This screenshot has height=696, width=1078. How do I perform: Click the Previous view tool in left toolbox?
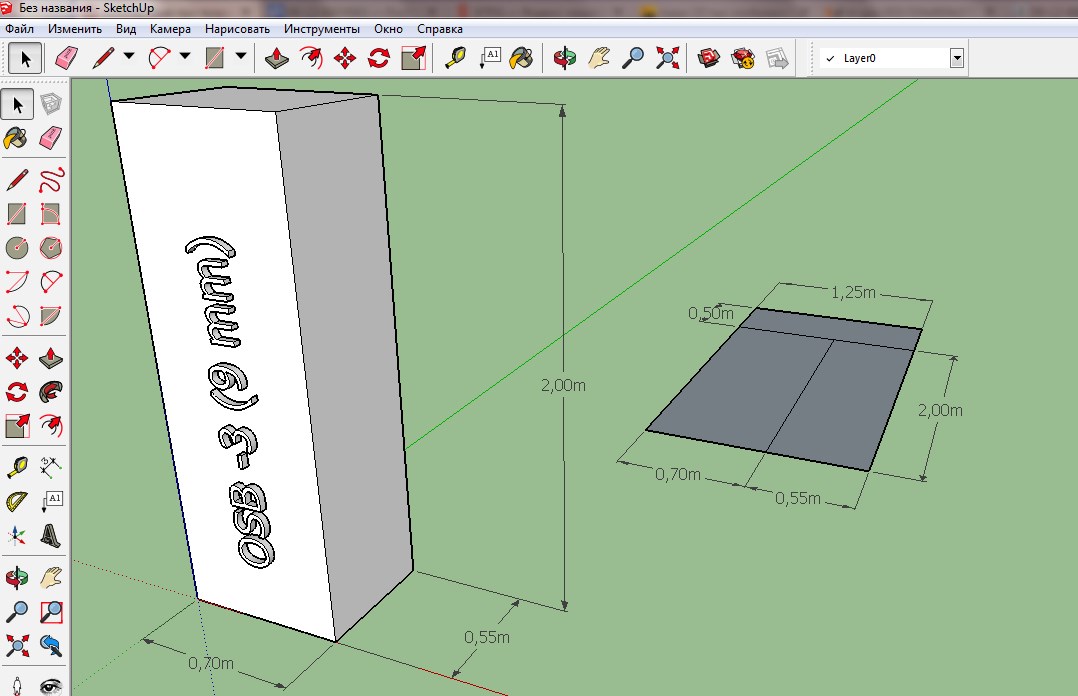tap(51, 645)
